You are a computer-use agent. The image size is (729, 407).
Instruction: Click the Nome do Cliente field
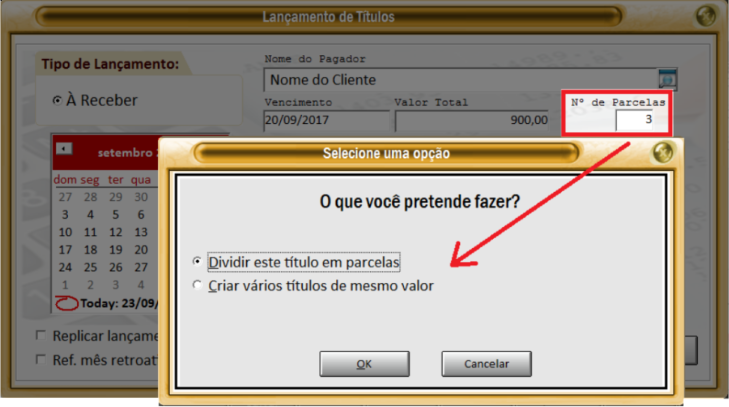461,80
